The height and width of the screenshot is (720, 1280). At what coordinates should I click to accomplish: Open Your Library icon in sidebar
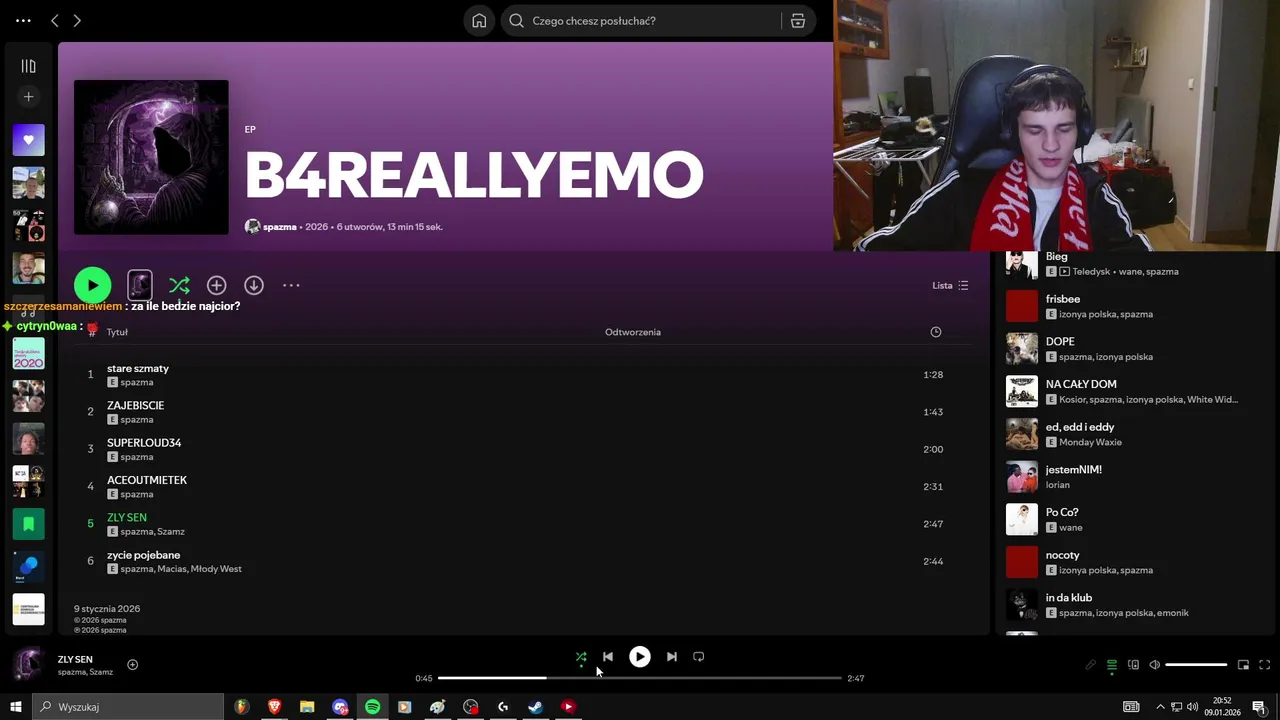tap(28, 66)
